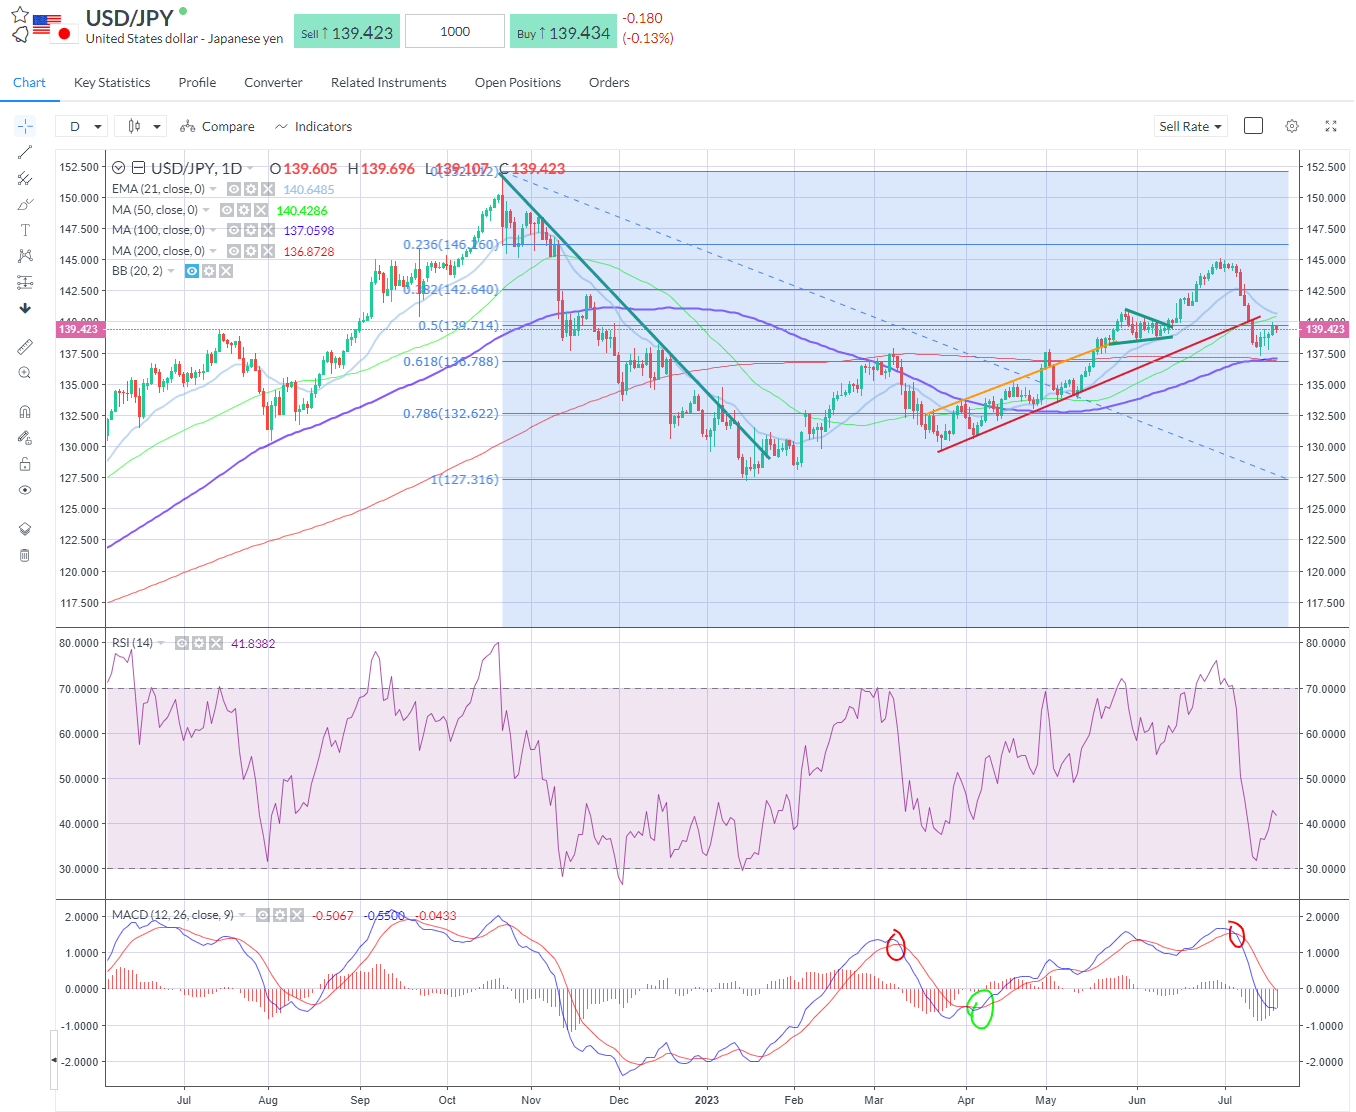Click the trash icon to remove drawings
1356x1112 pixels.
tap(25, 555)
